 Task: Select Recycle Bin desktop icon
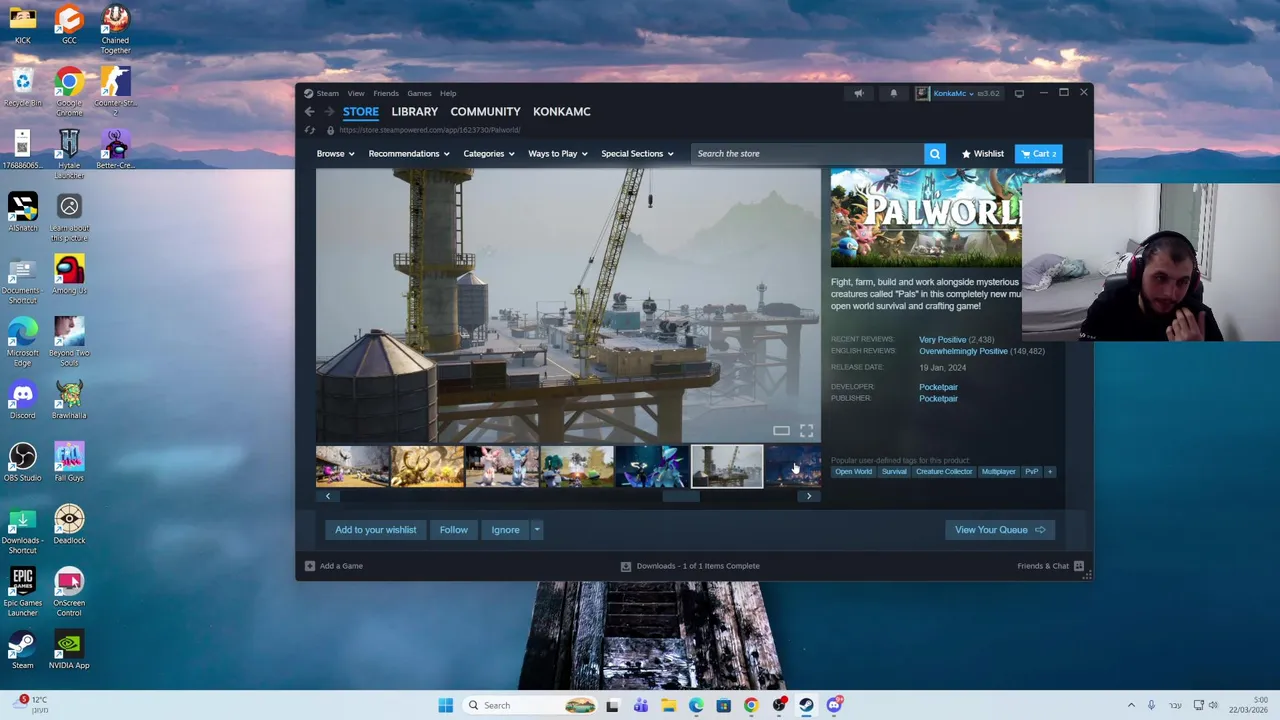[x=22, y=88]
